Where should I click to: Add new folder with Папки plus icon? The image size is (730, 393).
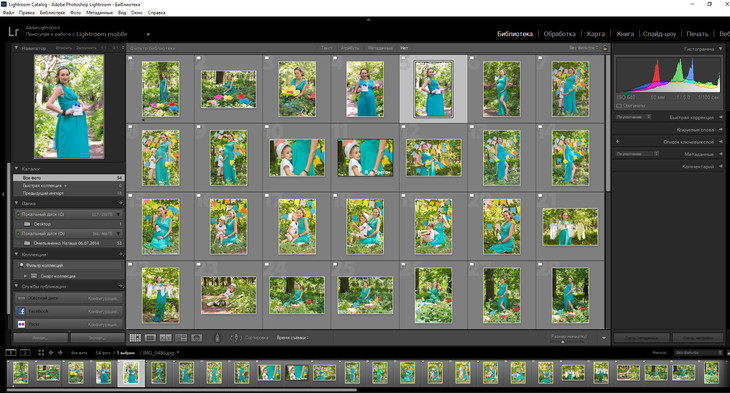point(121,203)
